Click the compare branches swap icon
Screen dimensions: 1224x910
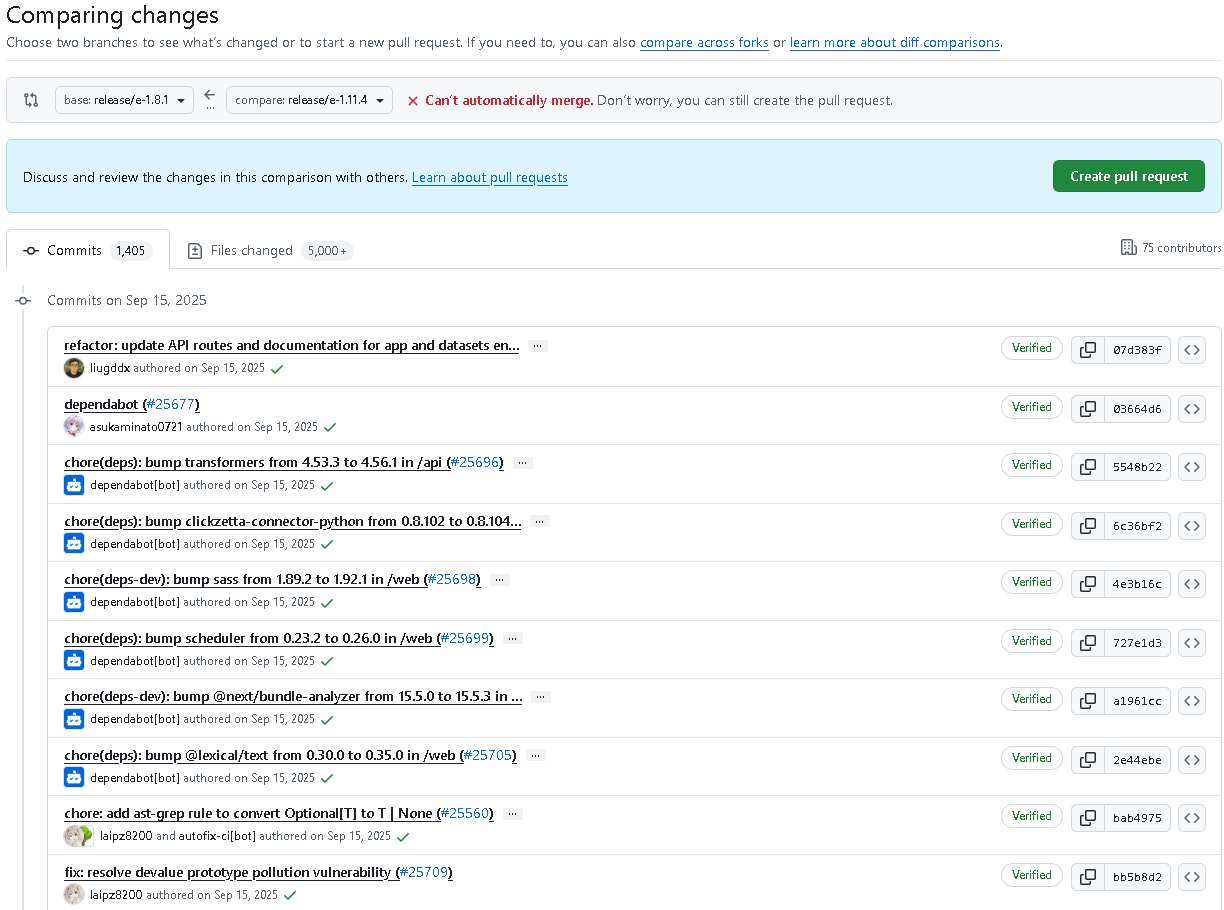(31, 100)
